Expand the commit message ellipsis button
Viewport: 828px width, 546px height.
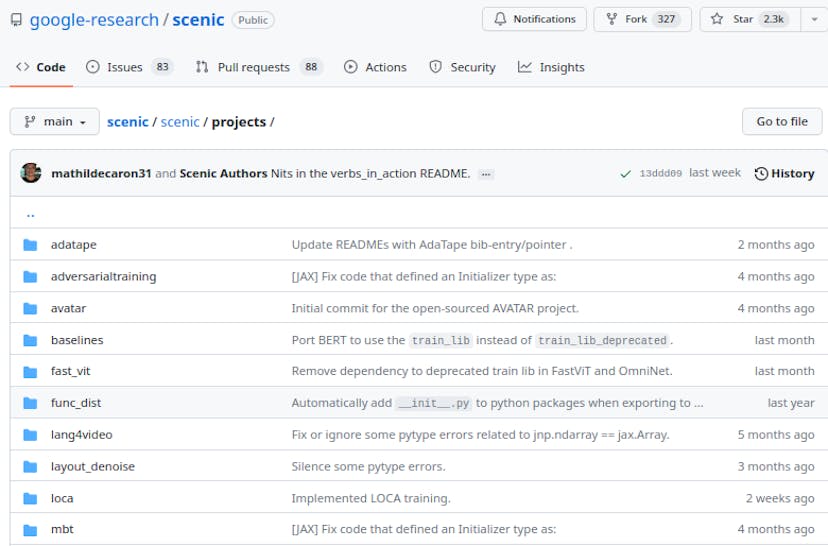[x=486, y=174]
